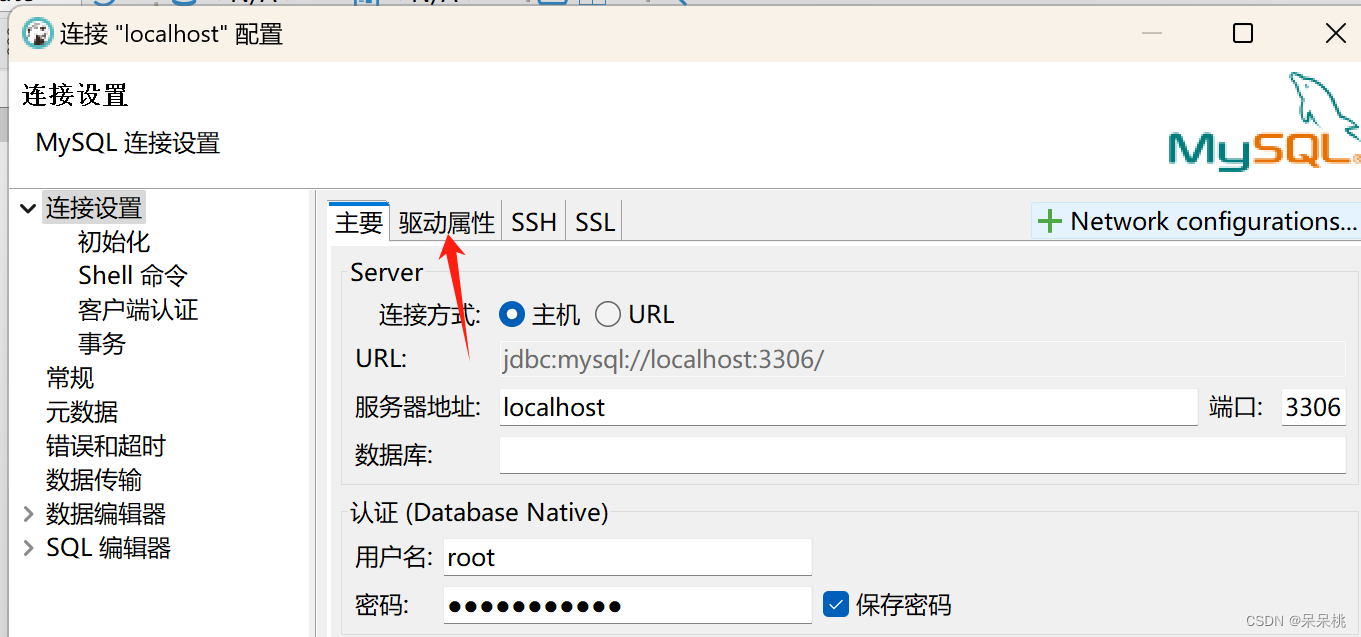Select 初始化 in the settings tree

click(114, 242)
